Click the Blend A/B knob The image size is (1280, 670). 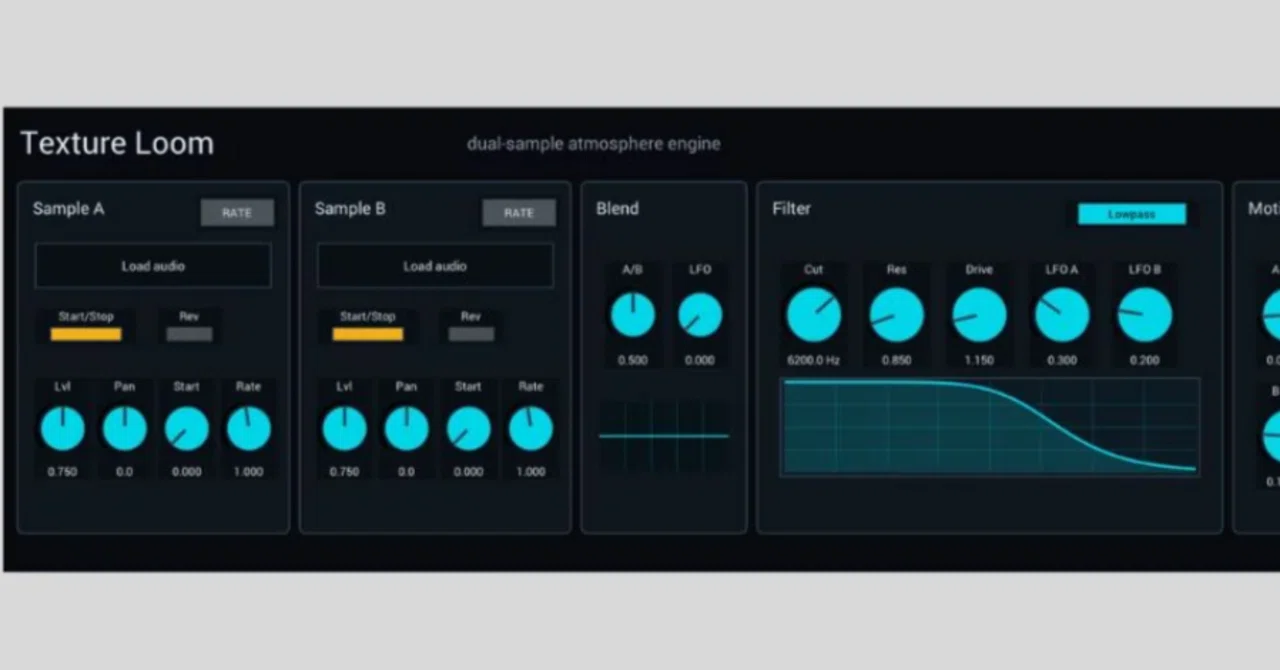[633, 315]
